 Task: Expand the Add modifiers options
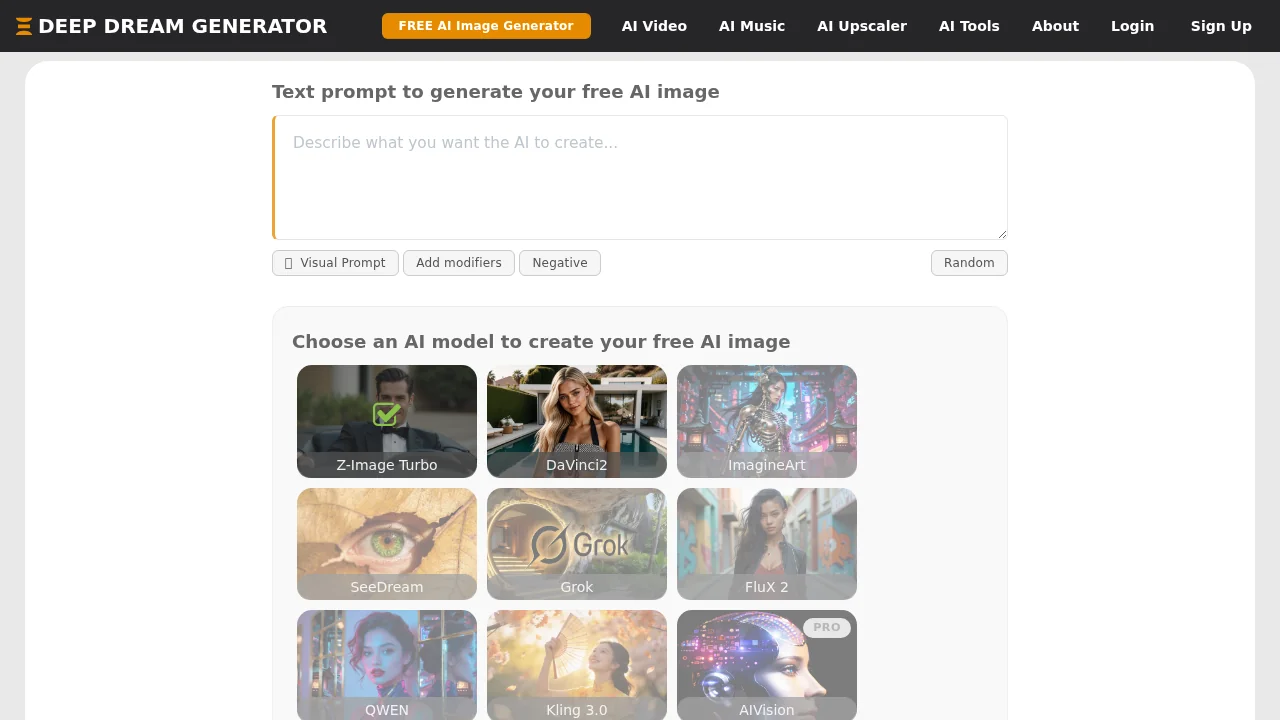(459, 263)
